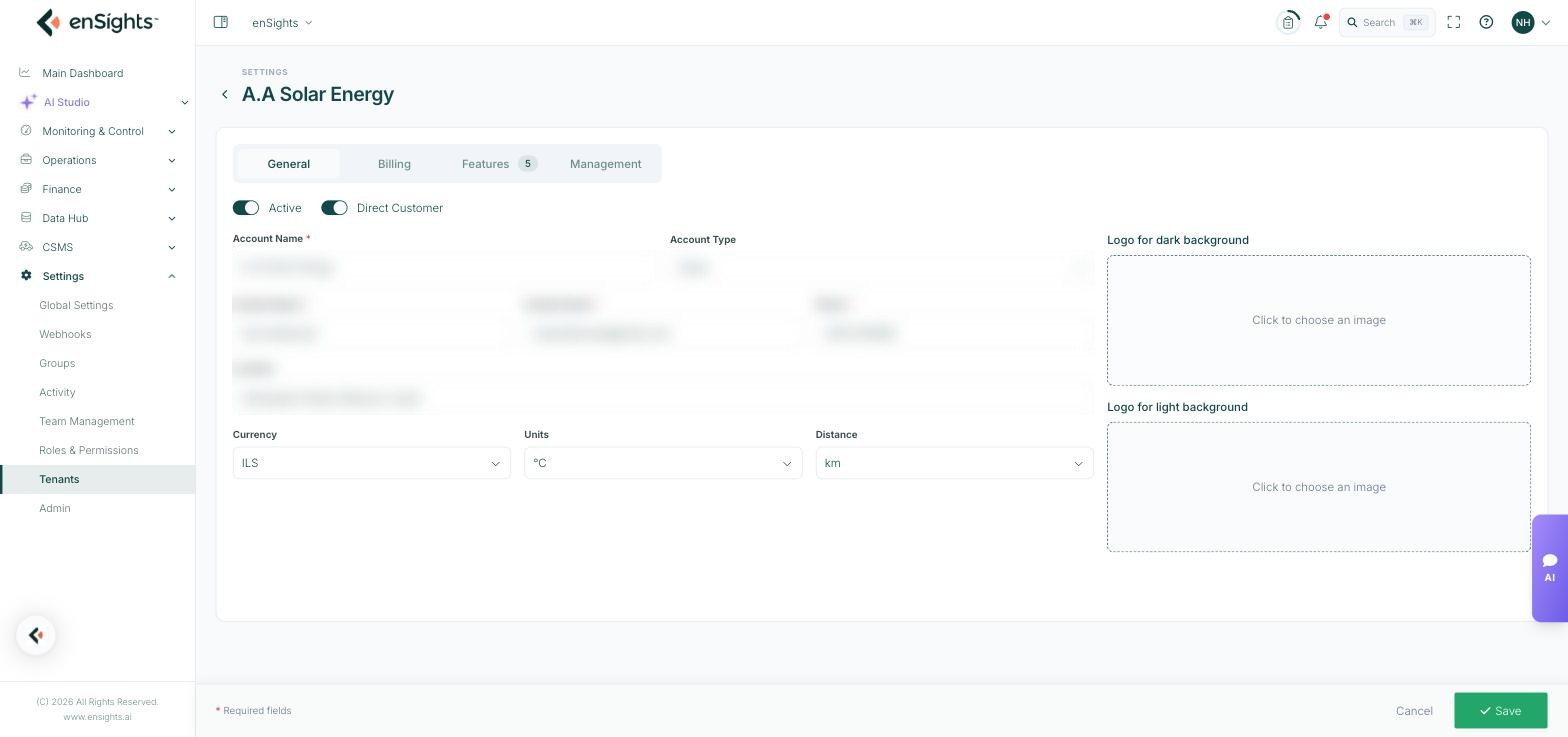Click the CSMS sidebar icon
The height and width of the screenshot is (737, 1568).
pyautogui.click(x=26, y=247)
